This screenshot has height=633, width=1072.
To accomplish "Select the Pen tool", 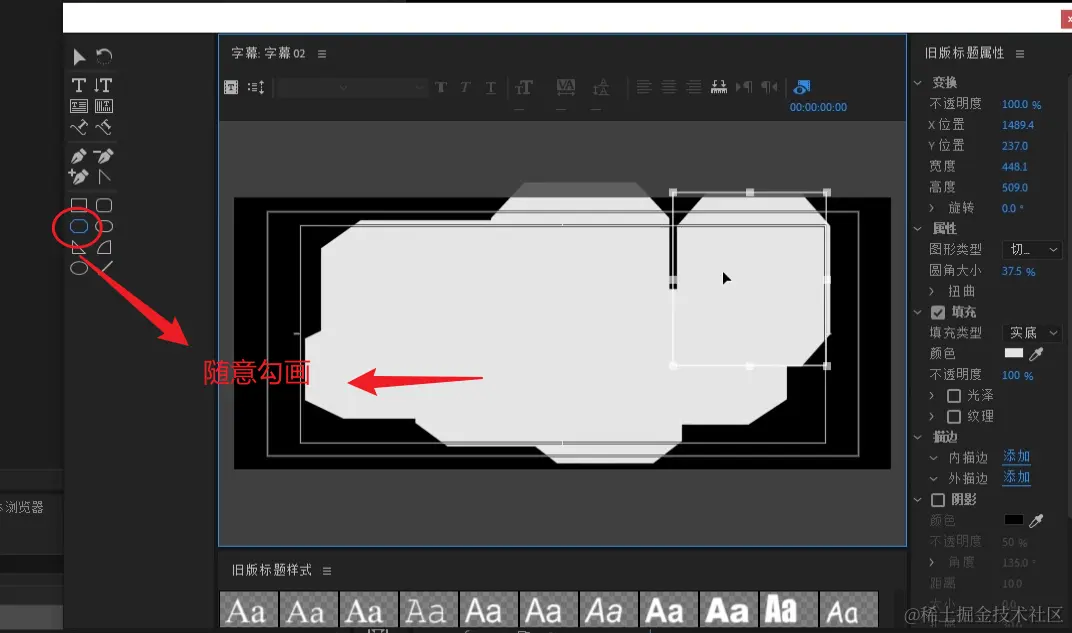I will 79,156.
